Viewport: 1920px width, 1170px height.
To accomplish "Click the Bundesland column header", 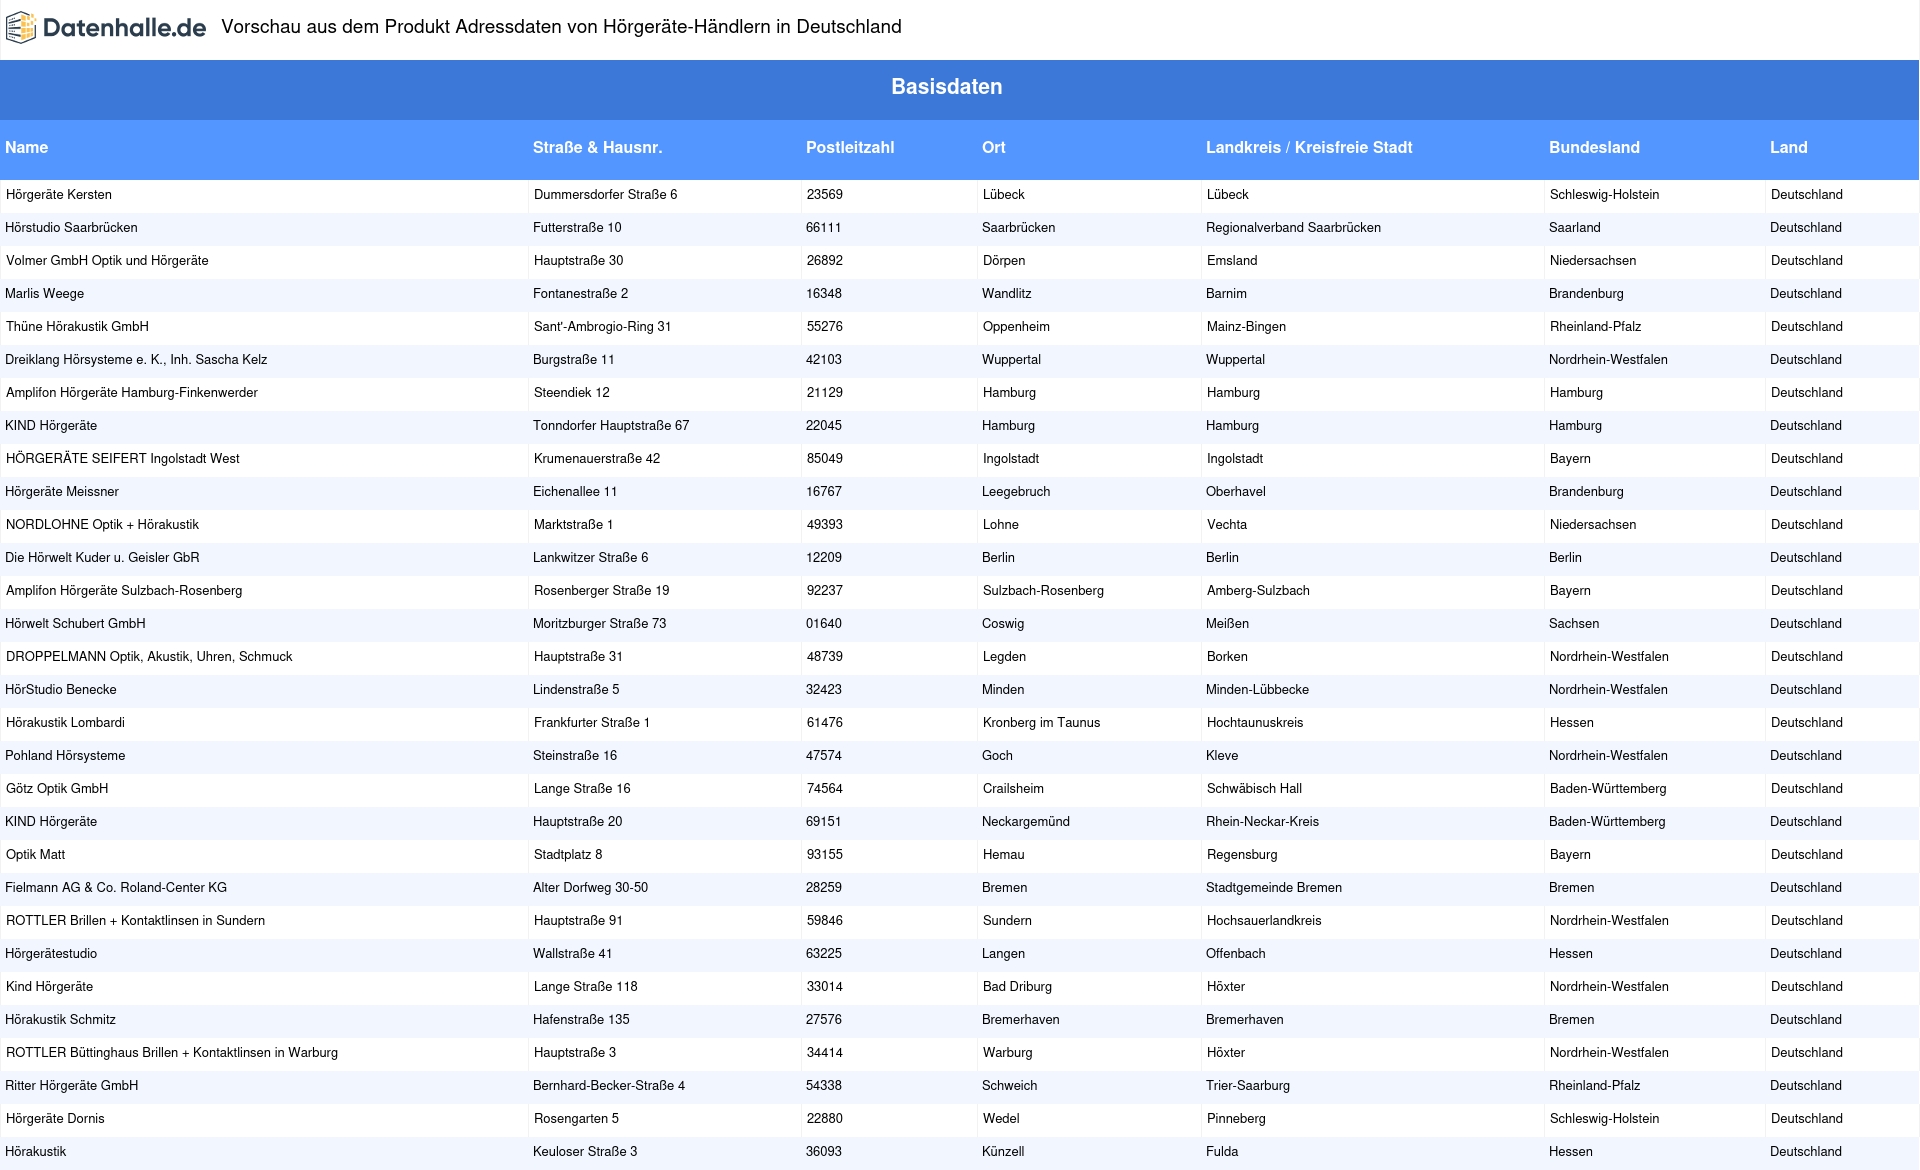I will coord(1594,147).
